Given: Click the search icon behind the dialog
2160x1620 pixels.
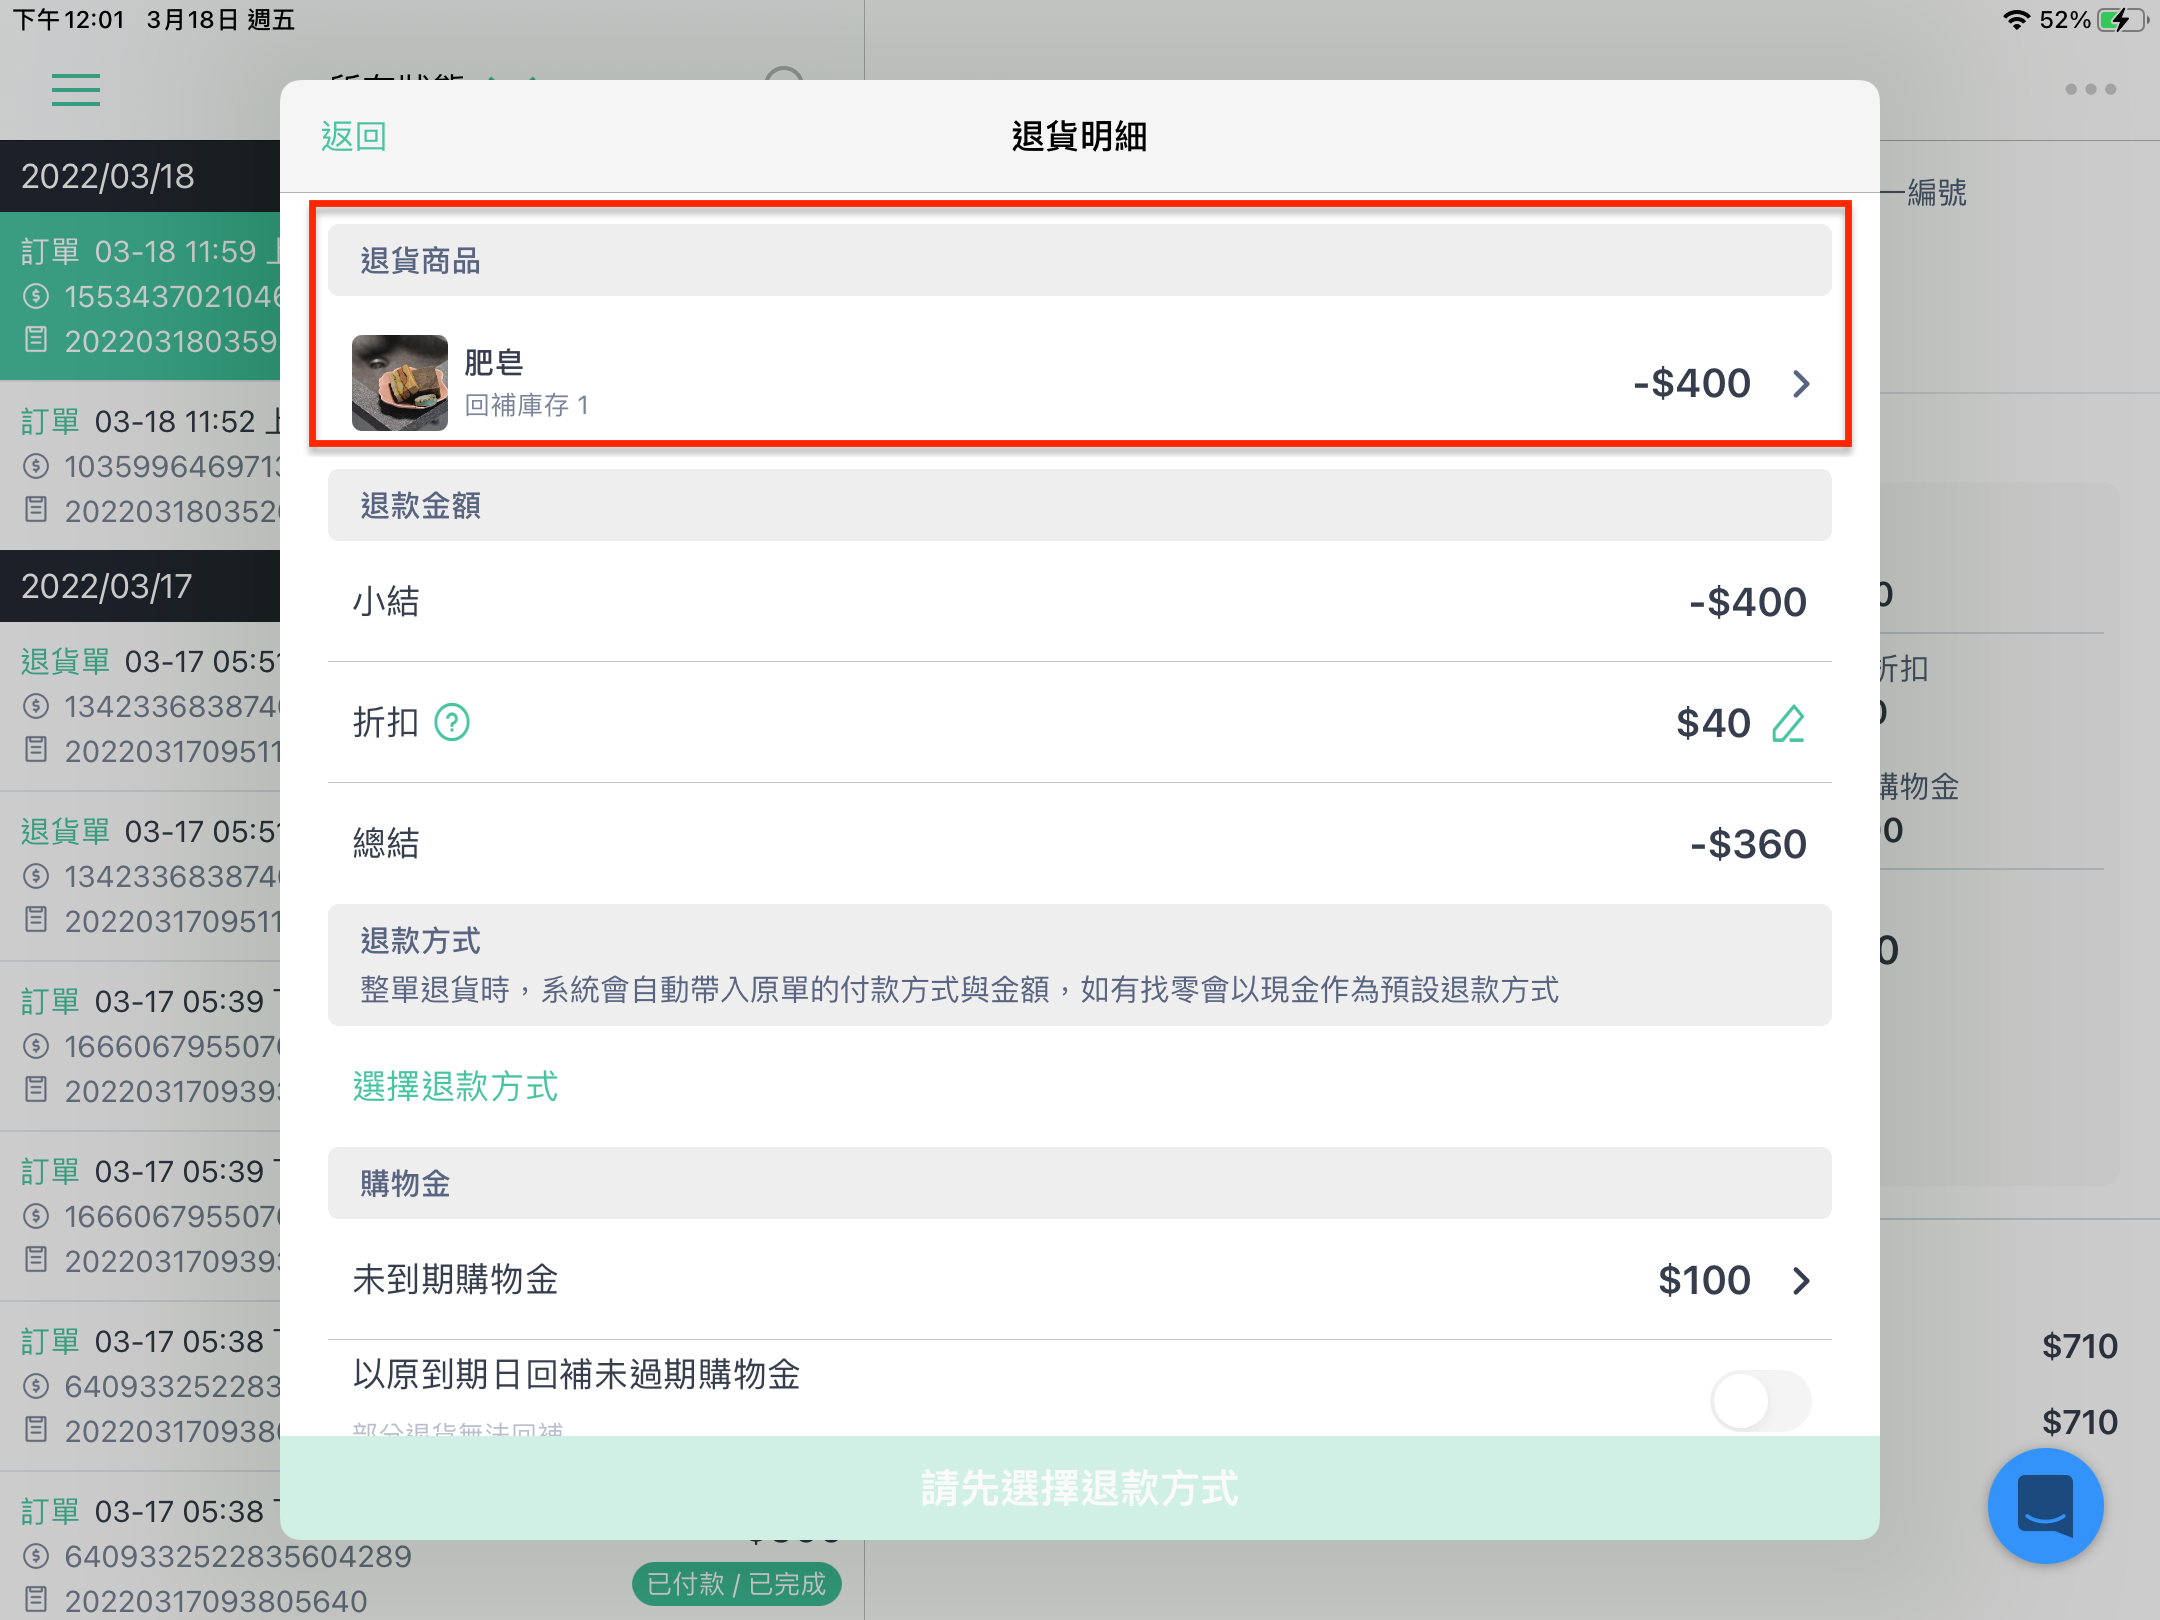Looking at the screenshot, I should (x=784, y=74).
